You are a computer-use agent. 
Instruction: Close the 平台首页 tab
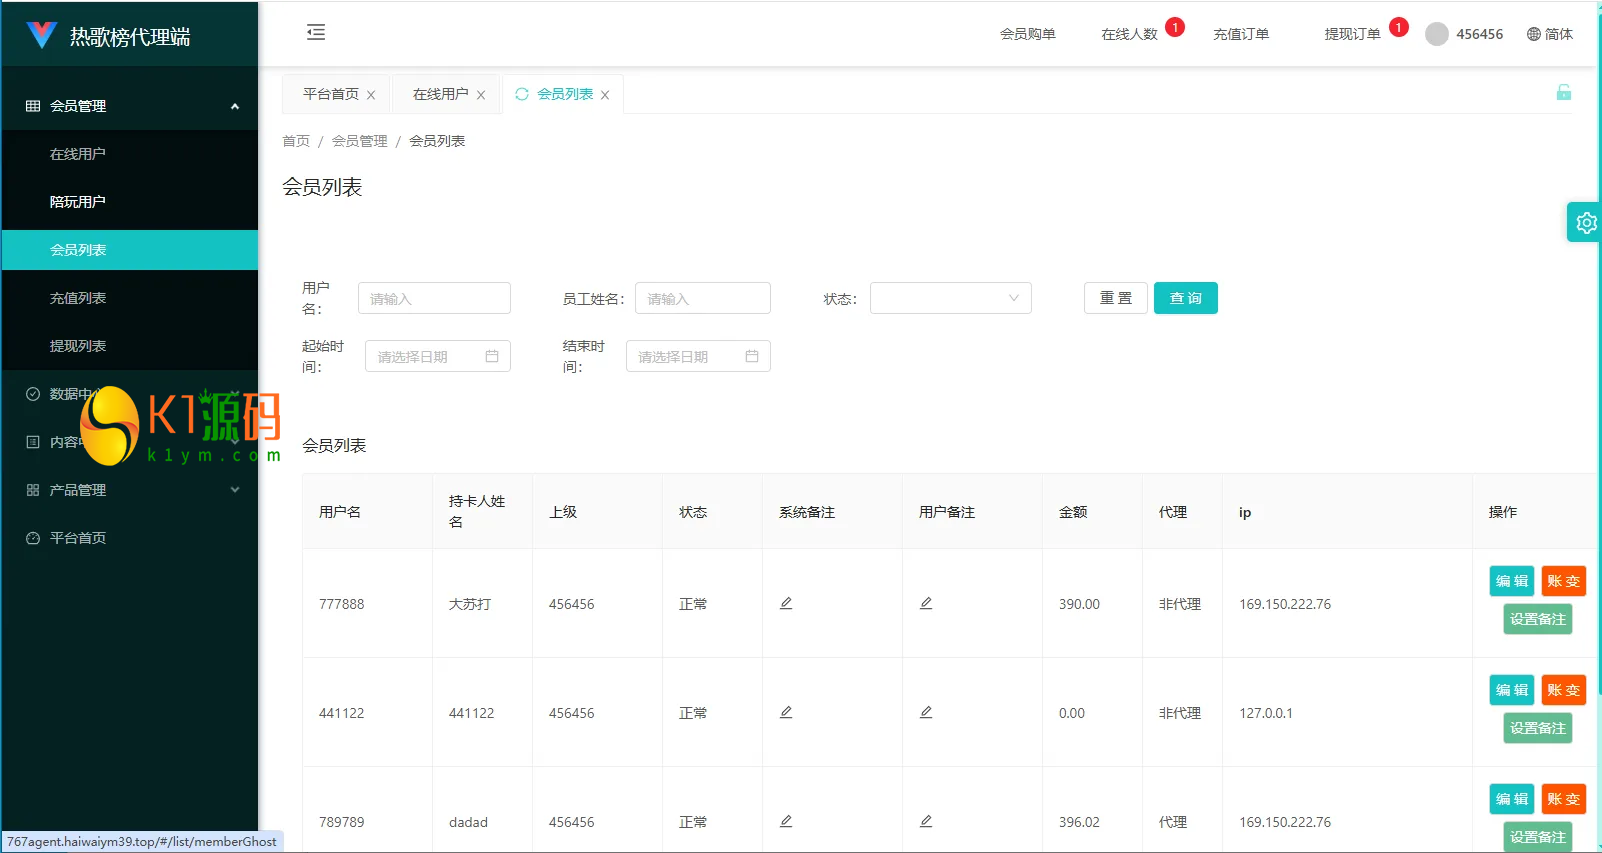coord(371,95)
